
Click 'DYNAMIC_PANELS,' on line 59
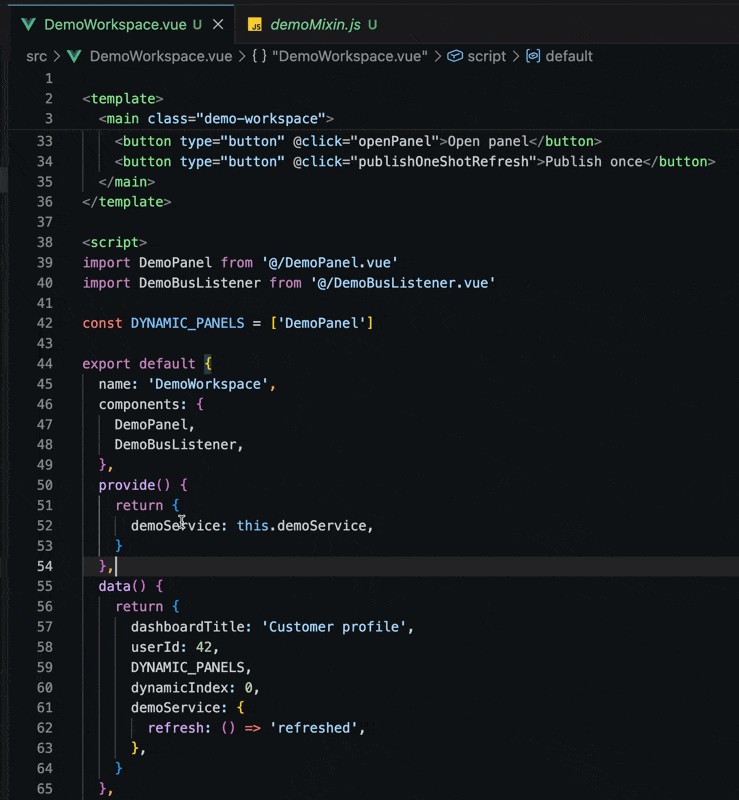click(x=191, y=667)
